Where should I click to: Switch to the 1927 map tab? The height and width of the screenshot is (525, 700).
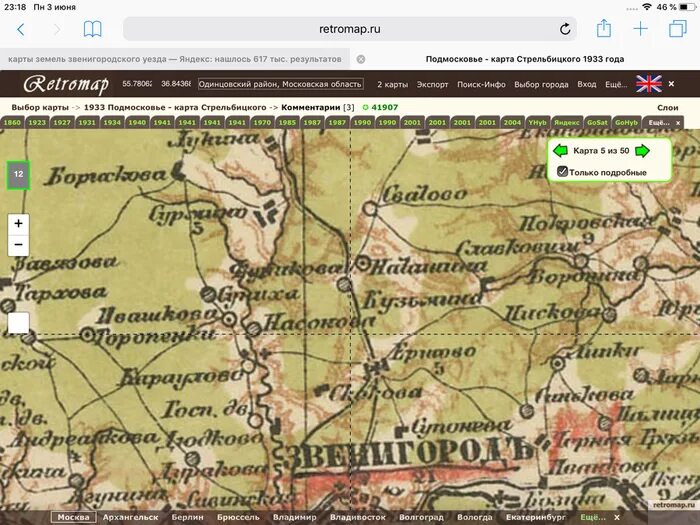coord(62,123)
